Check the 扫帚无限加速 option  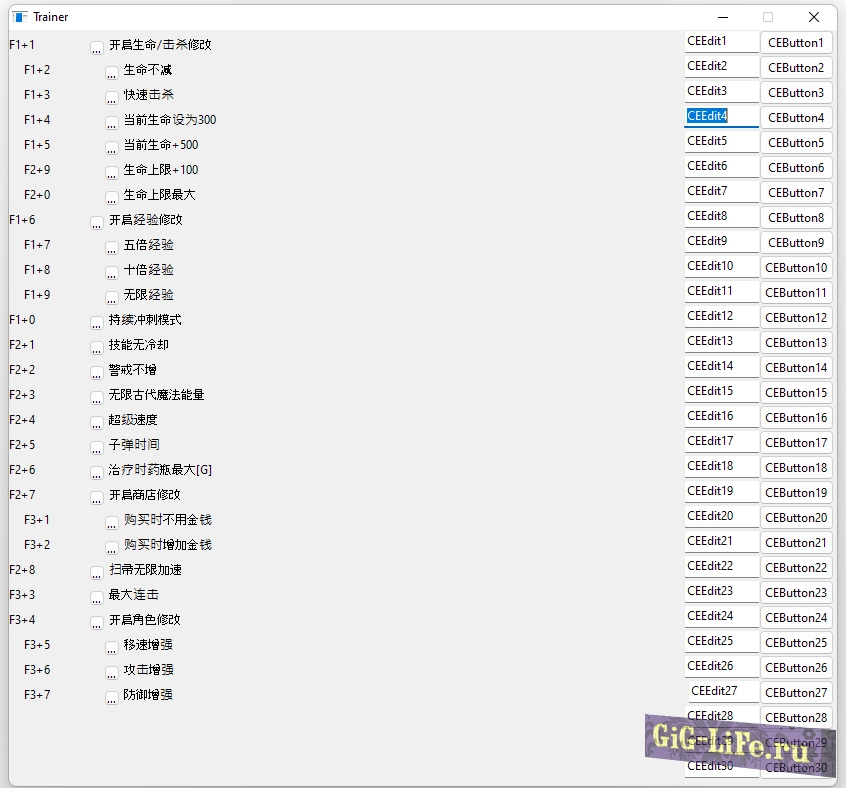click(97, 572)
